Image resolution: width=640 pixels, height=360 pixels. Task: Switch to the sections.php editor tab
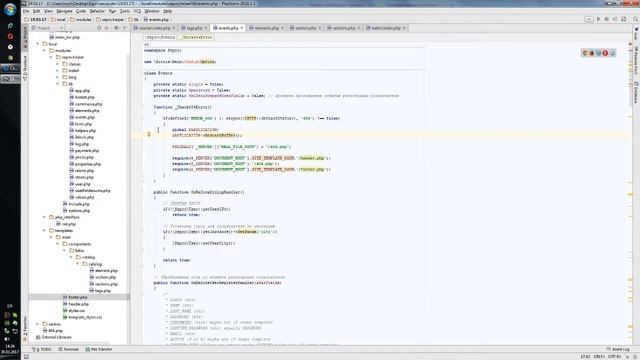tap(344, 28)
